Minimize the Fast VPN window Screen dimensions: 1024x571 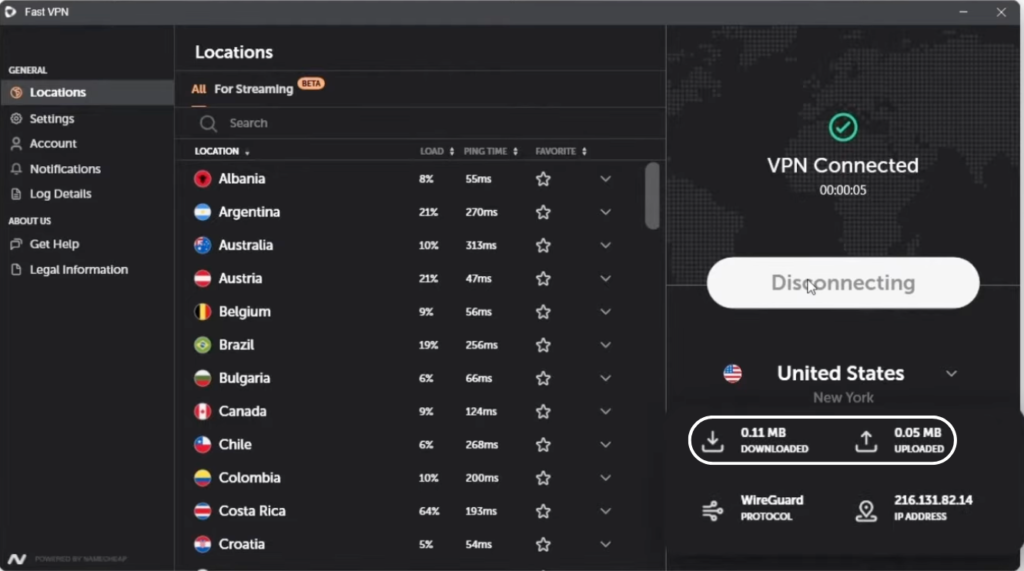pos(963,12)
